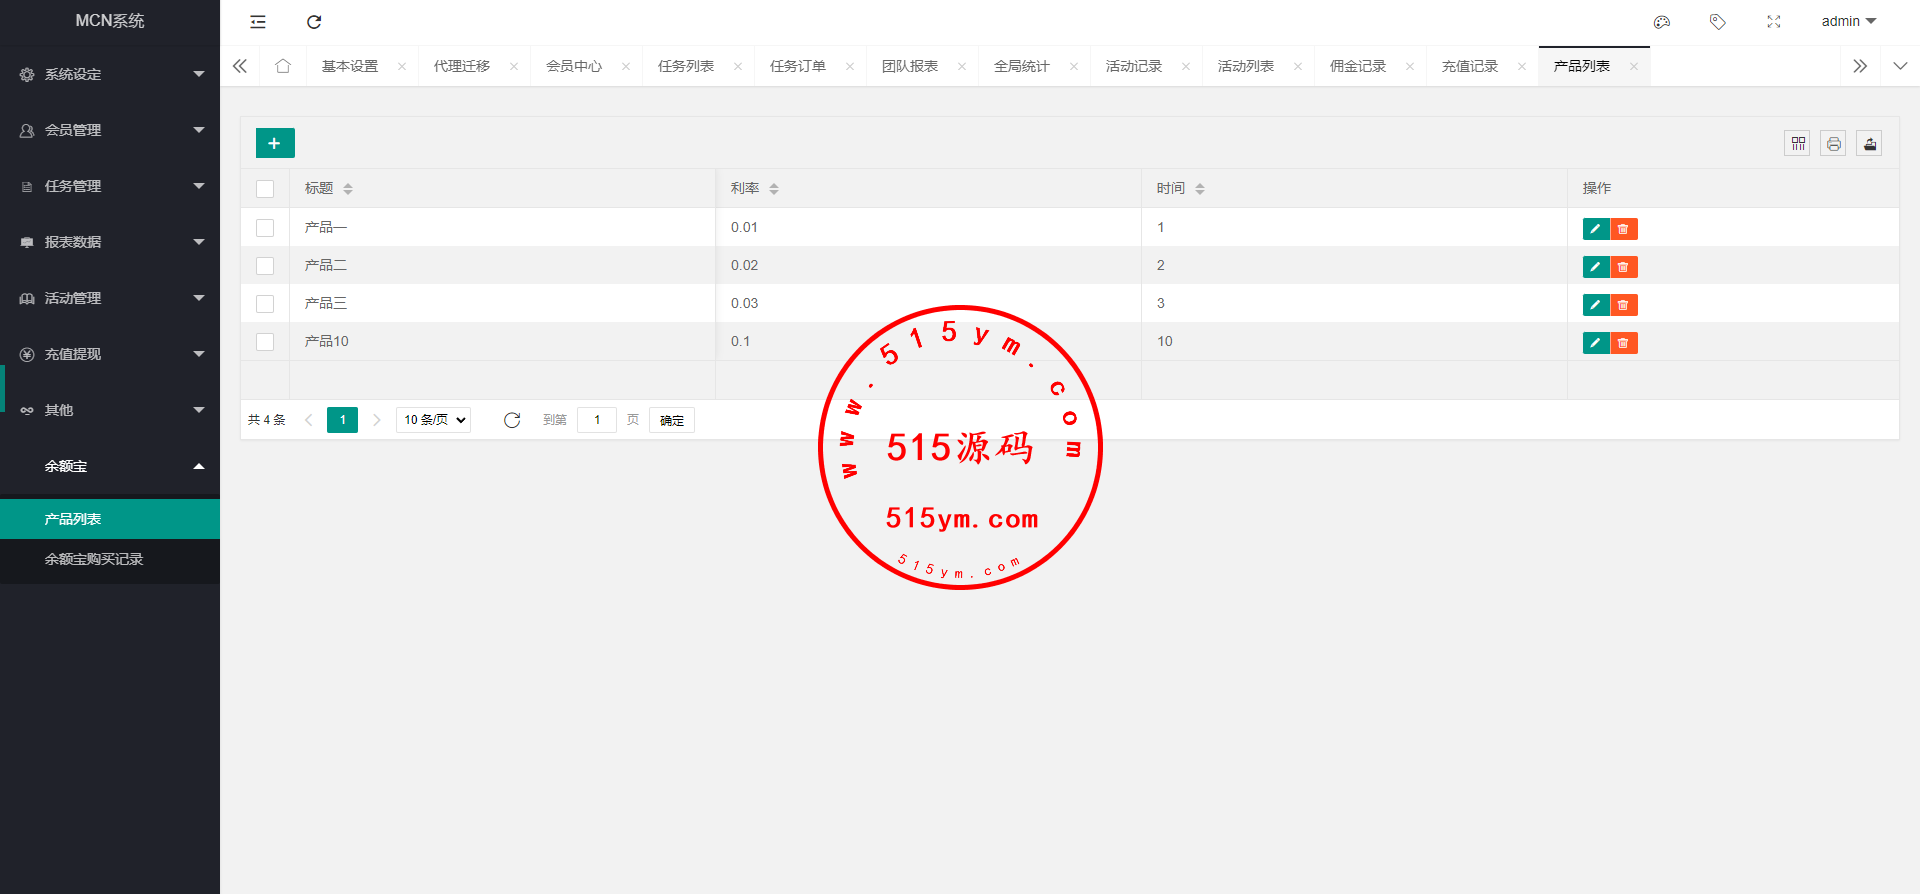Open the admin user dropdown
The height and width of the screenshot is (894, 1920).
1848,22
